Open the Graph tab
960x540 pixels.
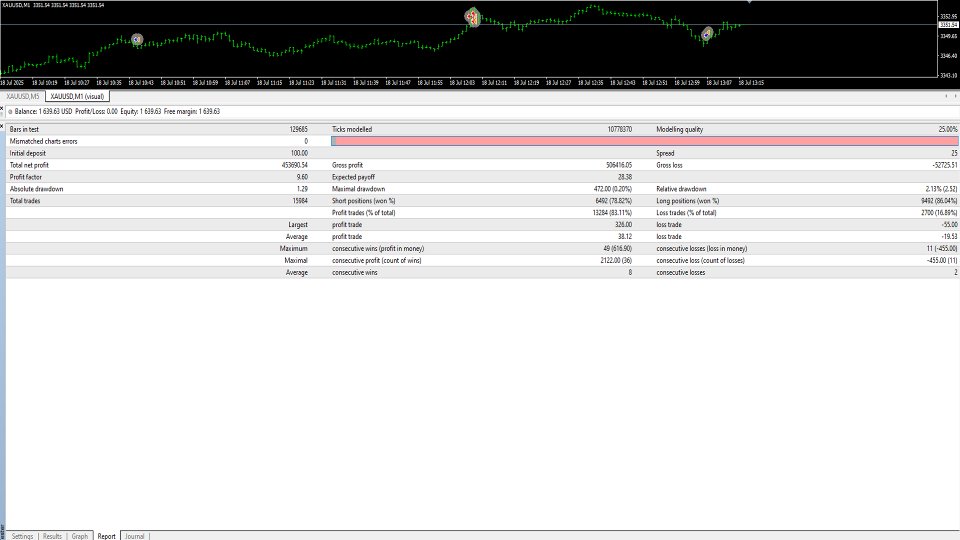[x=80, y=536]
